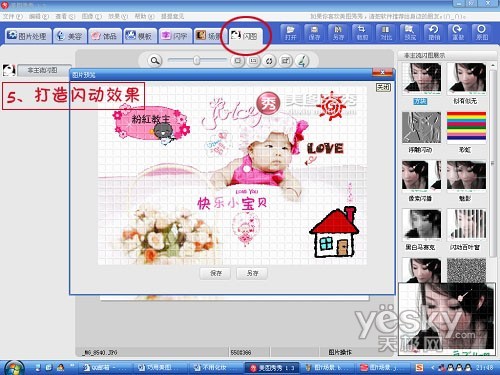Click the 提提意见 menu item

pos(172,16)
